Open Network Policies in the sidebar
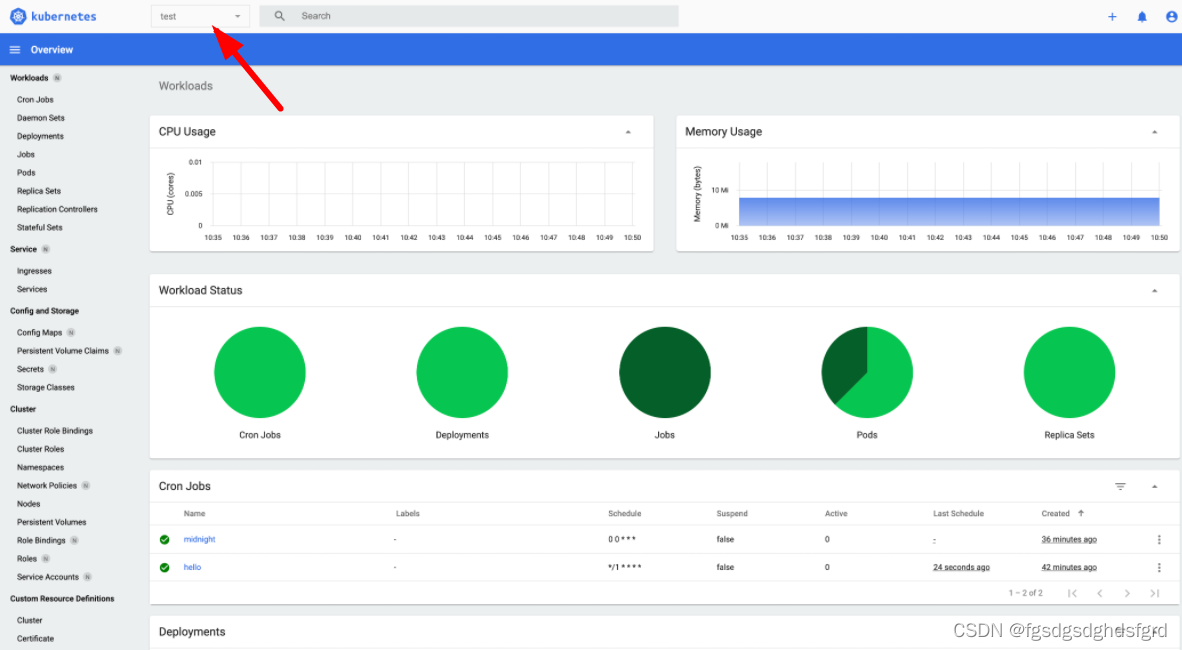 coord(47,486)
